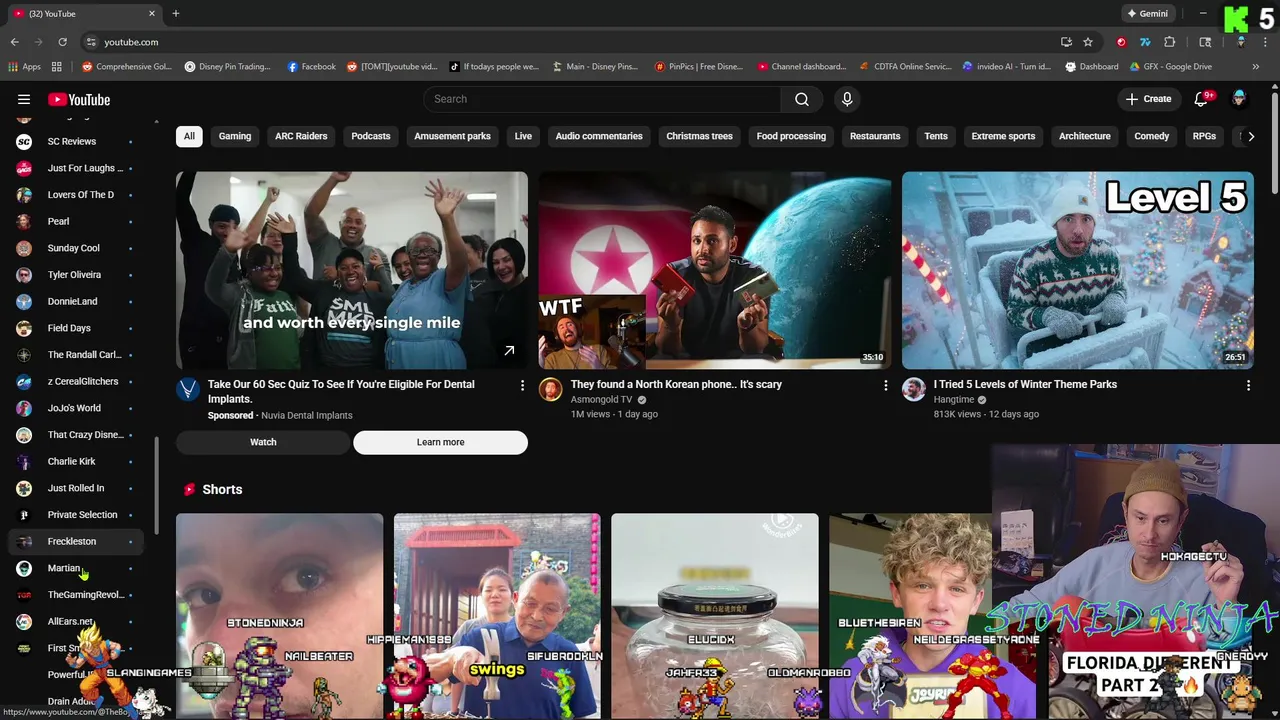Click the Watch button on the ad
This screenshot has width=1280, height=720.
[x=263, y=442]
